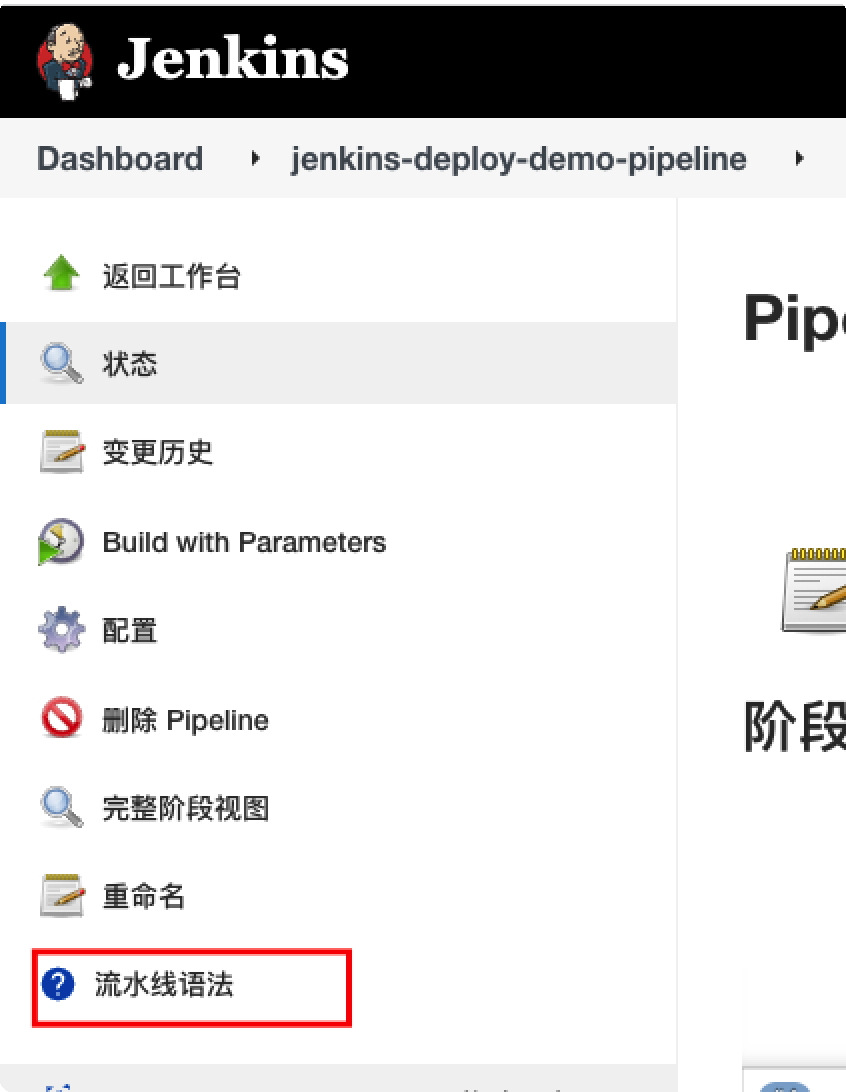Select 删除 Pipeline in the sidebar
This screenshot has height=1092, width=846.
click(186, 720)
